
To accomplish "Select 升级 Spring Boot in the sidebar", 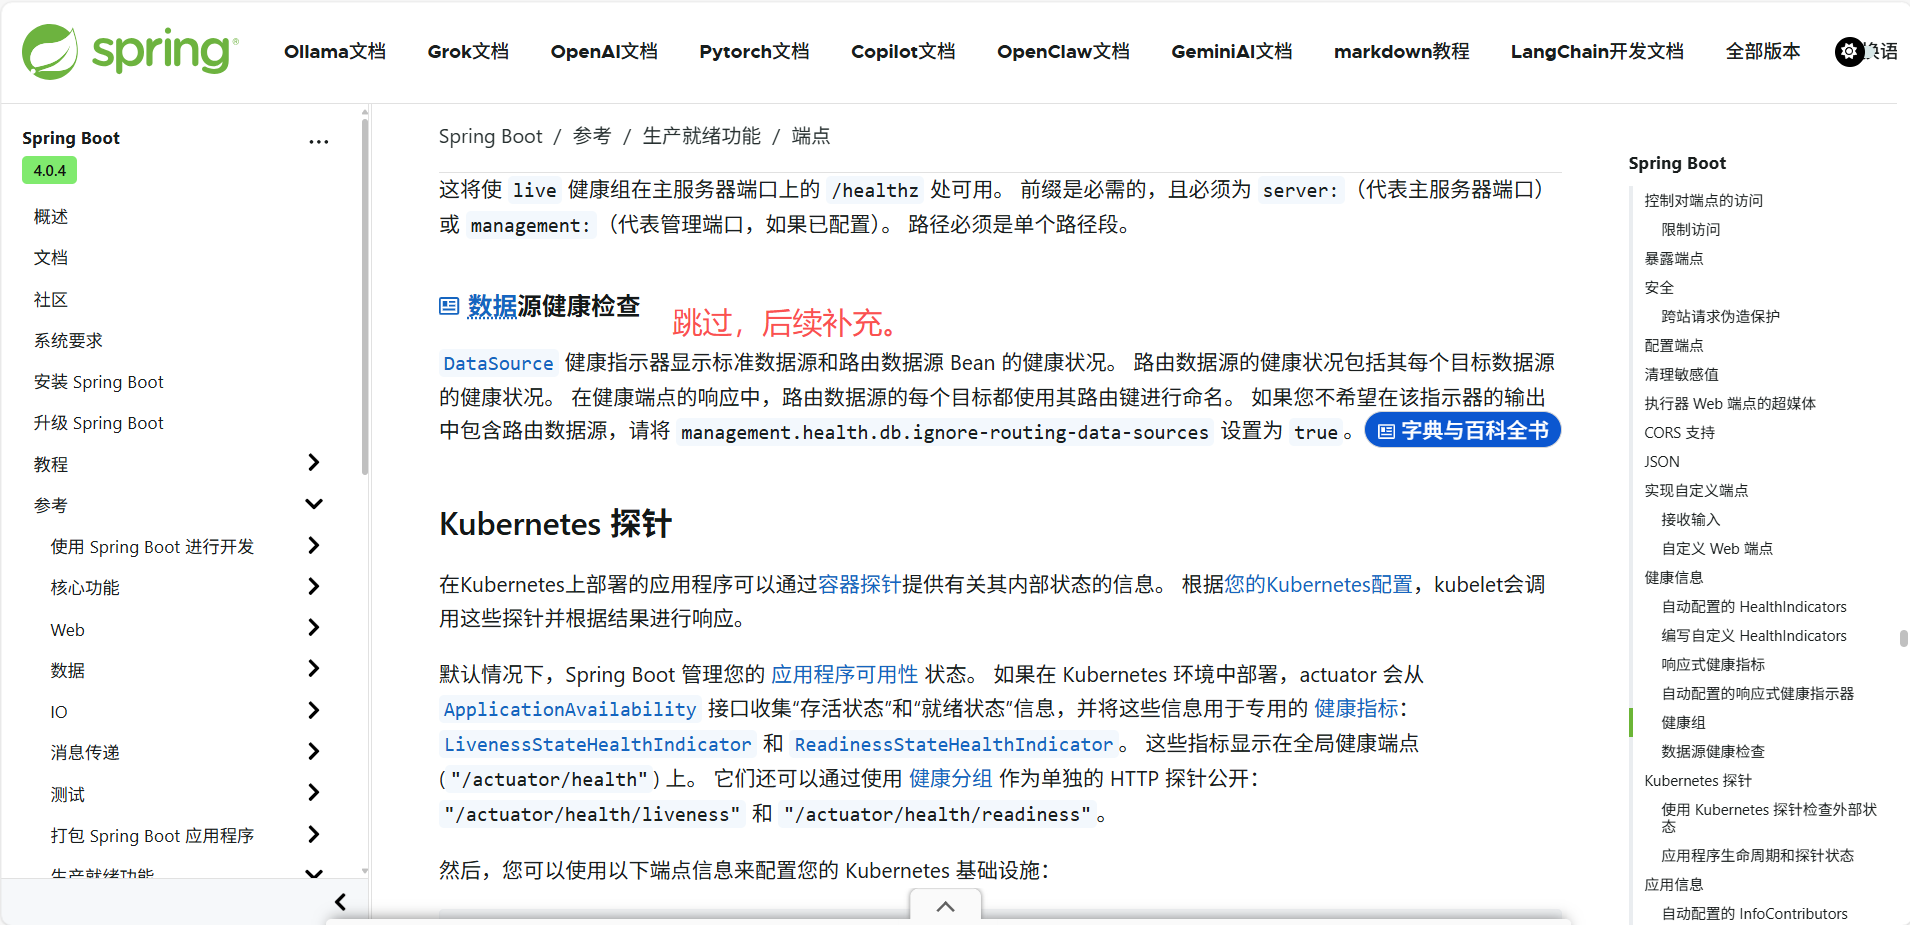I will pos(98,423).
